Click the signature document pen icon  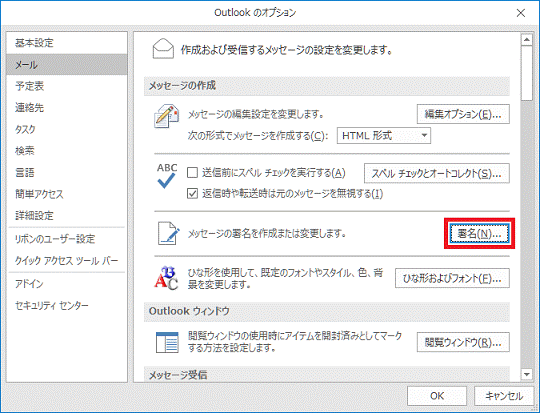pos(168,233)
